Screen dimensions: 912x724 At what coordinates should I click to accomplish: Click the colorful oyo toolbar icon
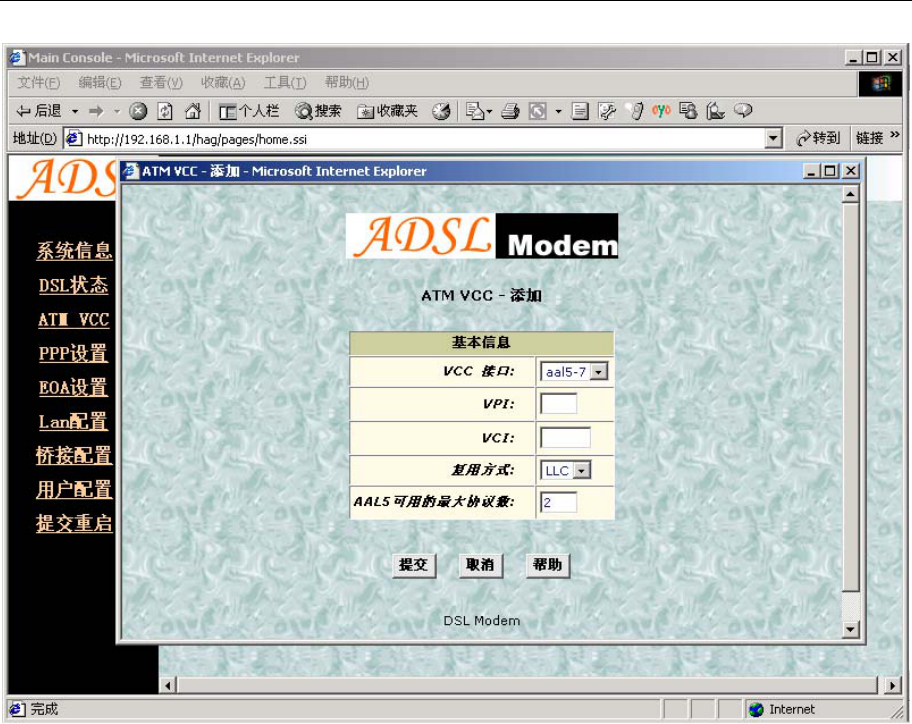point(661,110)
